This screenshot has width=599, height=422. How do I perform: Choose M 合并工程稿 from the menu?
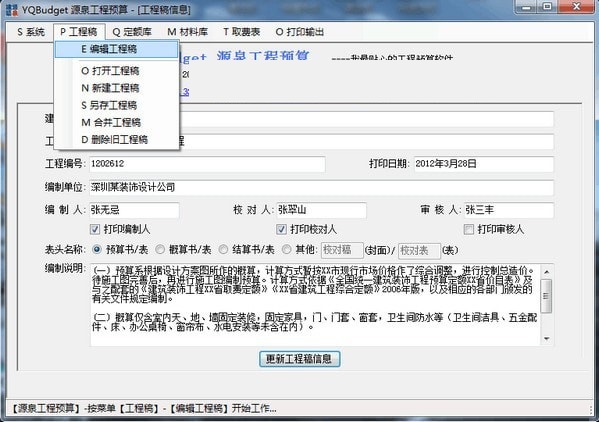coord(117,123)
